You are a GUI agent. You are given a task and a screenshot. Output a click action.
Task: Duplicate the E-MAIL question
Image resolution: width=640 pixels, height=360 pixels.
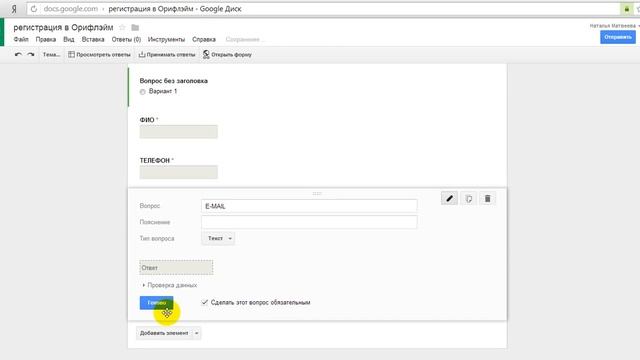pyautogui.click(x=469, y=198)
